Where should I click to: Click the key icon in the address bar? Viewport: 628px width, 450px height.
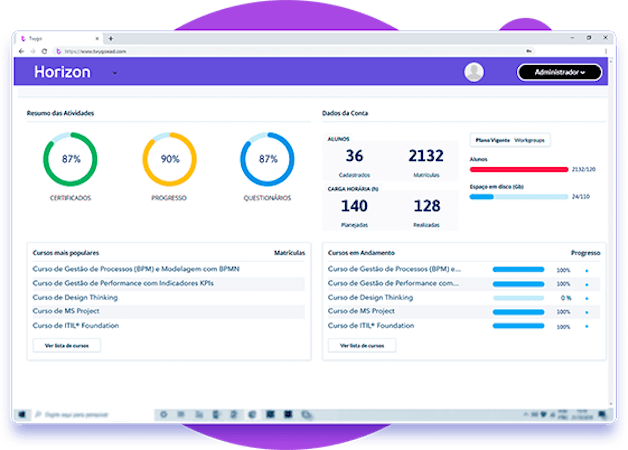(x=529, y=51)
